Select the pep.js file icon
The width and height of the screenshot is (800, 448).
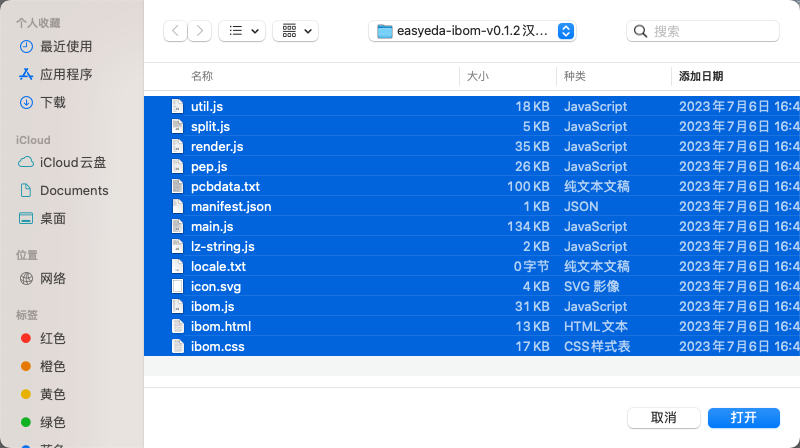tap(177, 166)
